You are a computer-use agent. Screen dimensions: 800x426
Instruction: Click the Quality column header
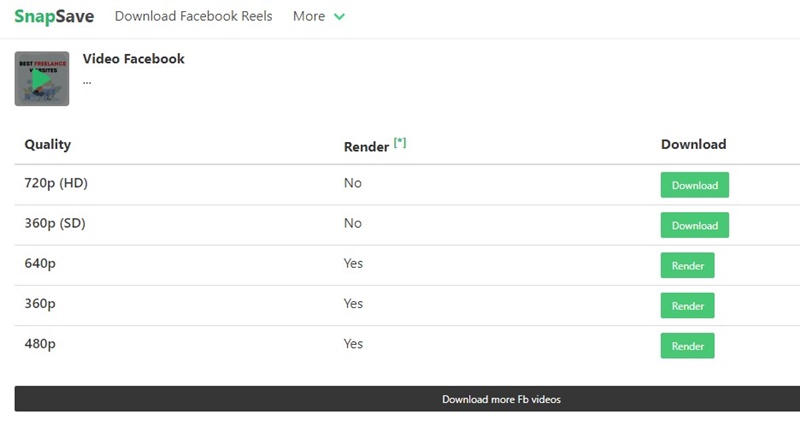[48, 145]
